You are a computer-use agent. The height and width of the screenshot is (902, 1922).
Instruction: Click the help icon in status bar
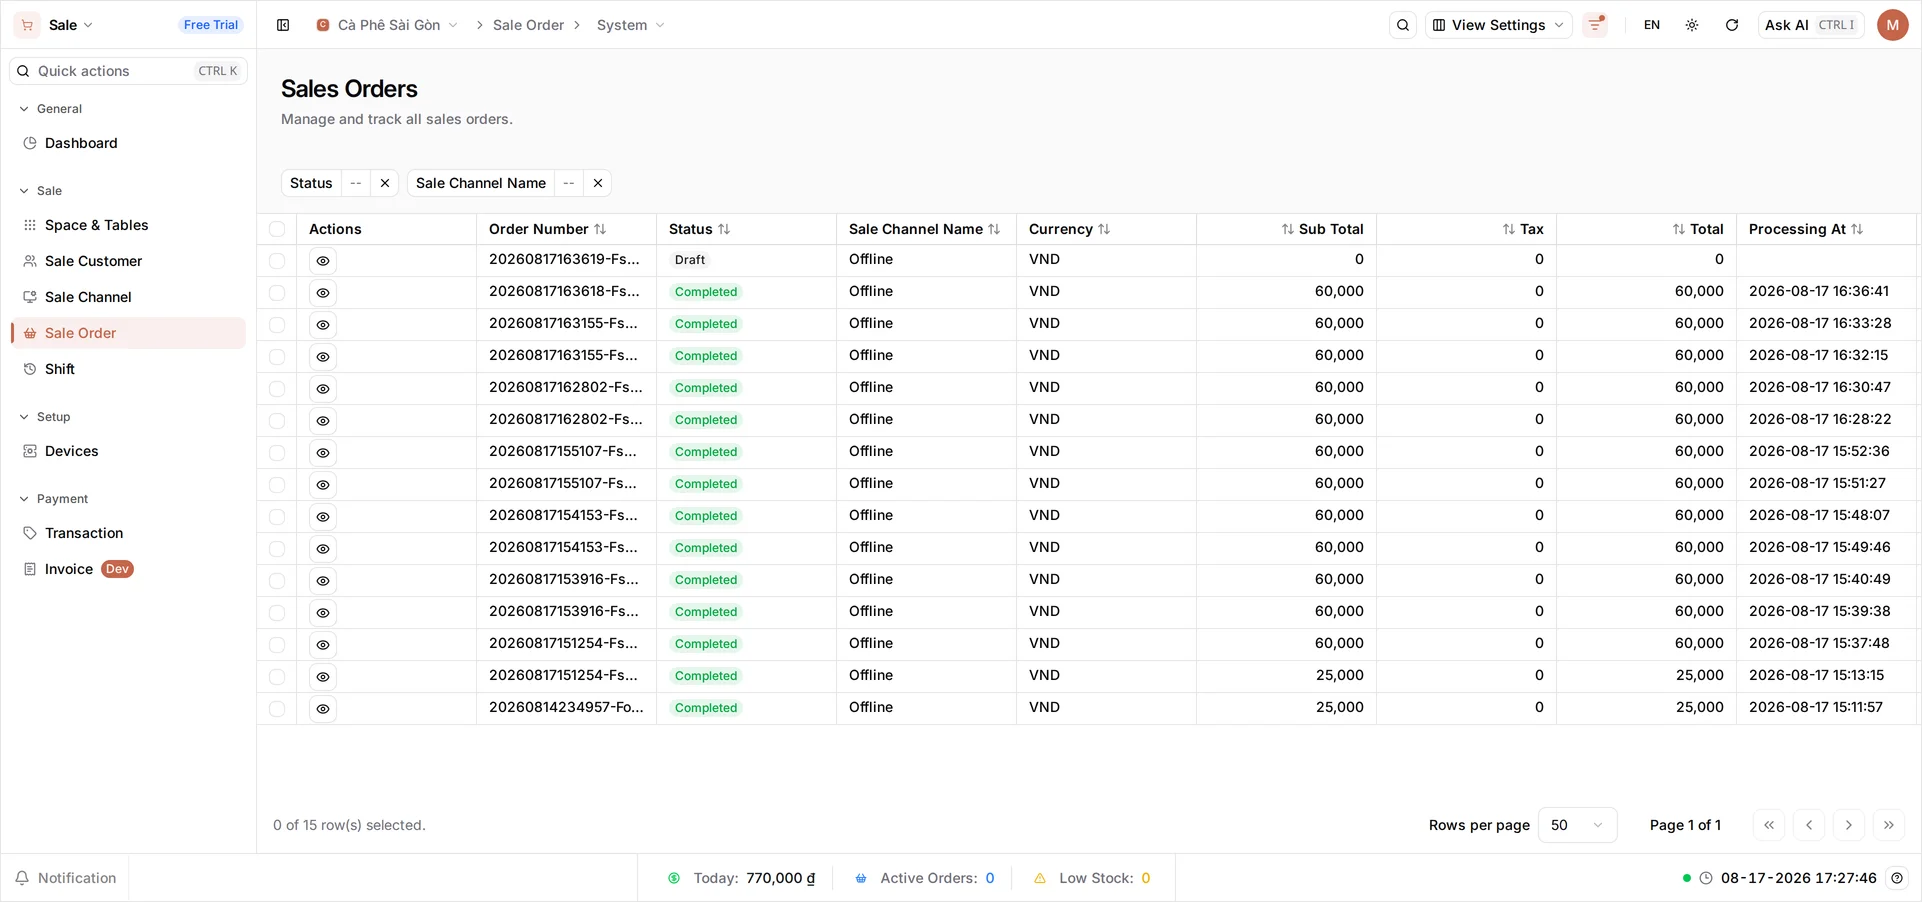click(1897, 878)
